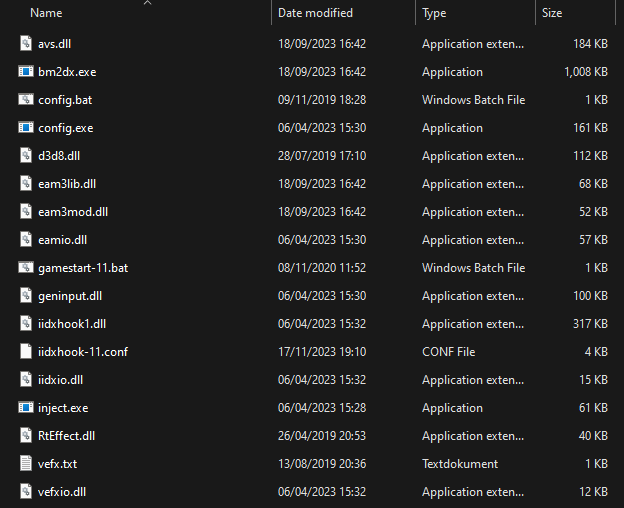Select the iidxhook-11.conf file icon
The width and height of the screenshot is (624, 508).
click(27, 352)
